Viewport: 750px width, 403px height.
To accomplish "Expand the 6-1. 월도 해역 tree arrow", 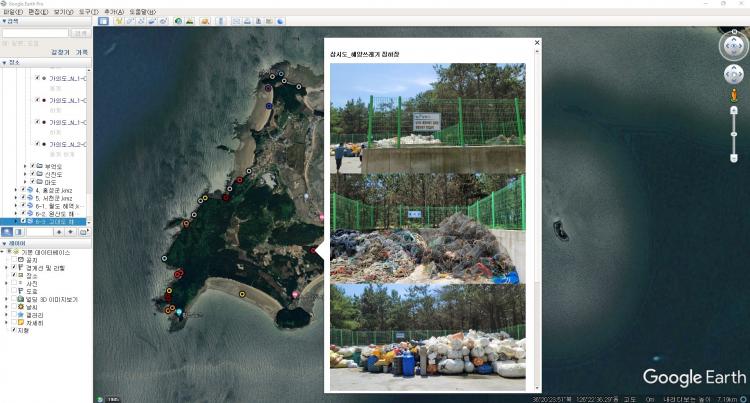I will [x=16, y=206].
